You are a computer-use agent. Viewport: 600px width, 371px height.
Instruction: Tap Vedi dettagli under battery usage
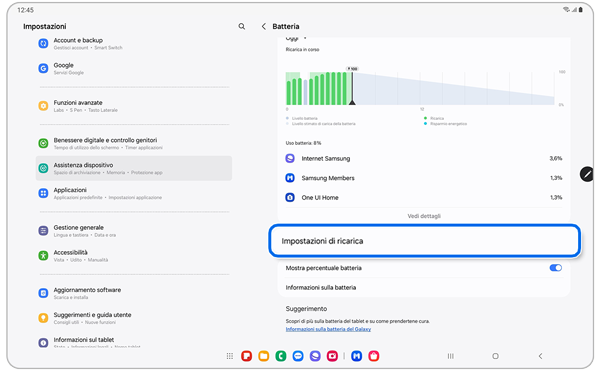click(424, 216)
